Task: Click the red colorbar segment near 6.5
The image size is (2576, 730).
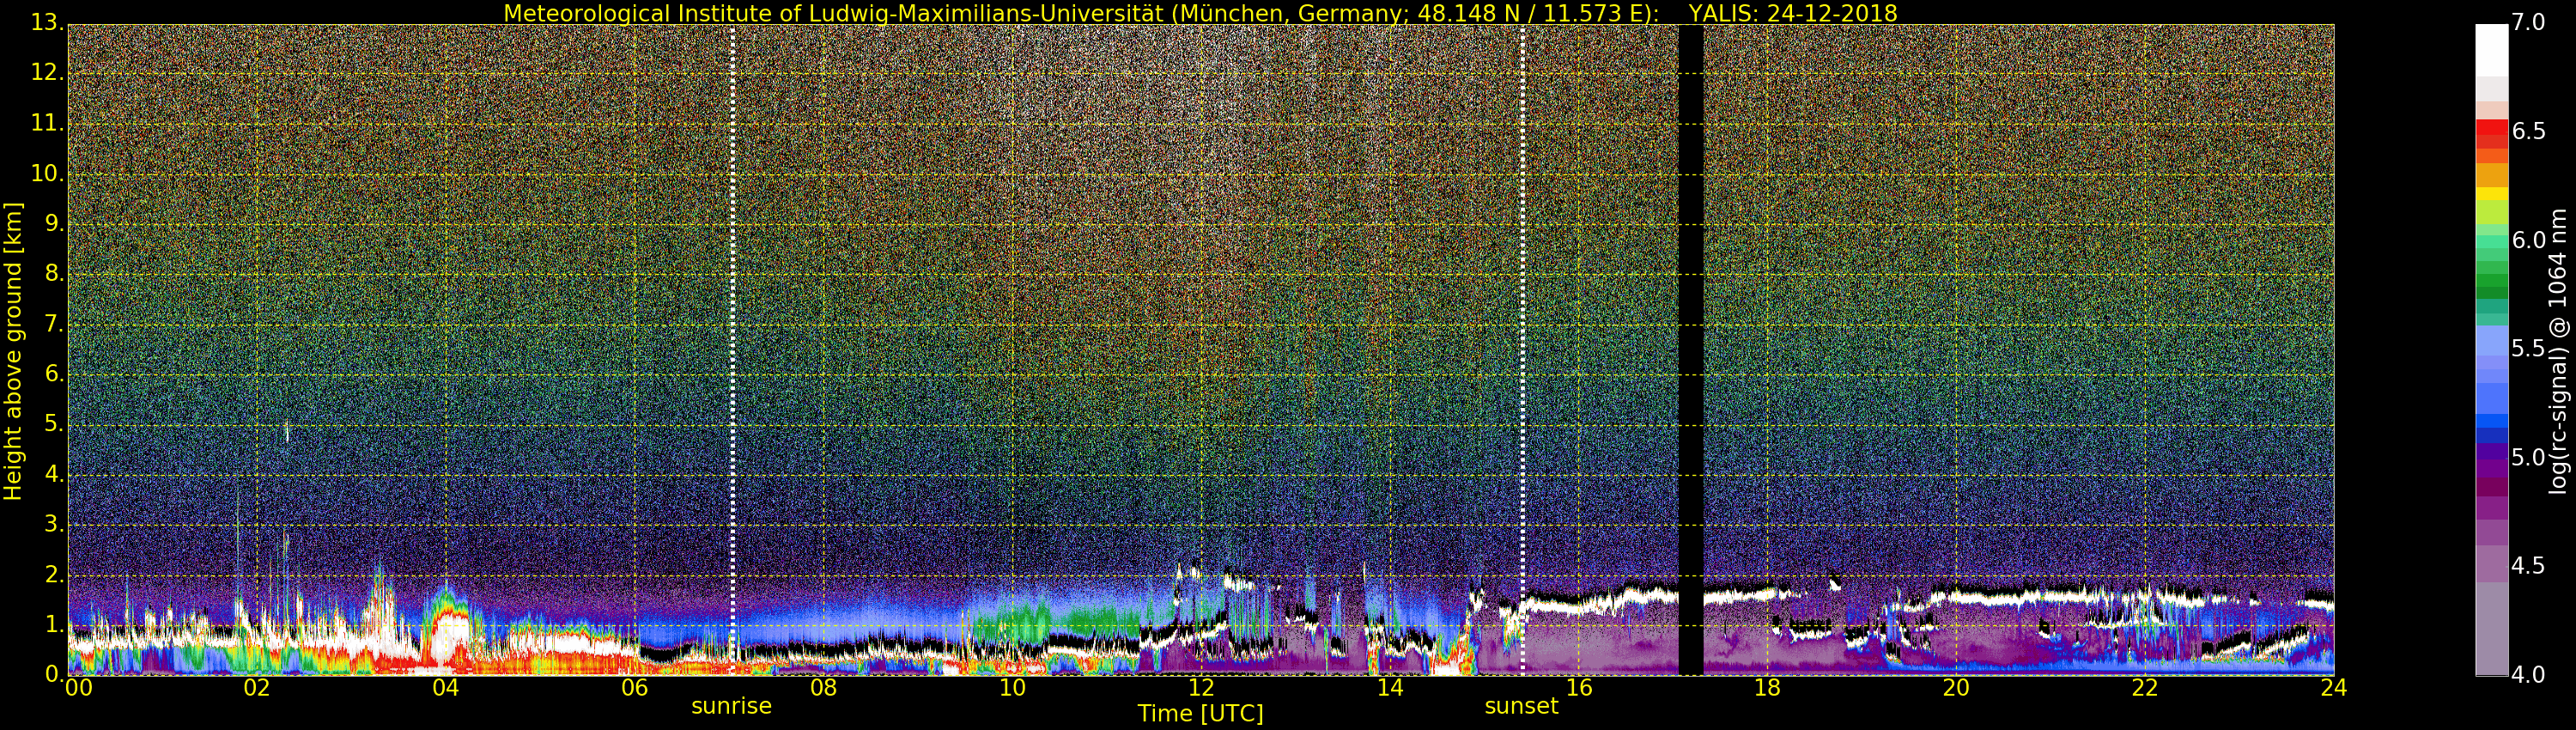Action: click(x=2491, y=127)
